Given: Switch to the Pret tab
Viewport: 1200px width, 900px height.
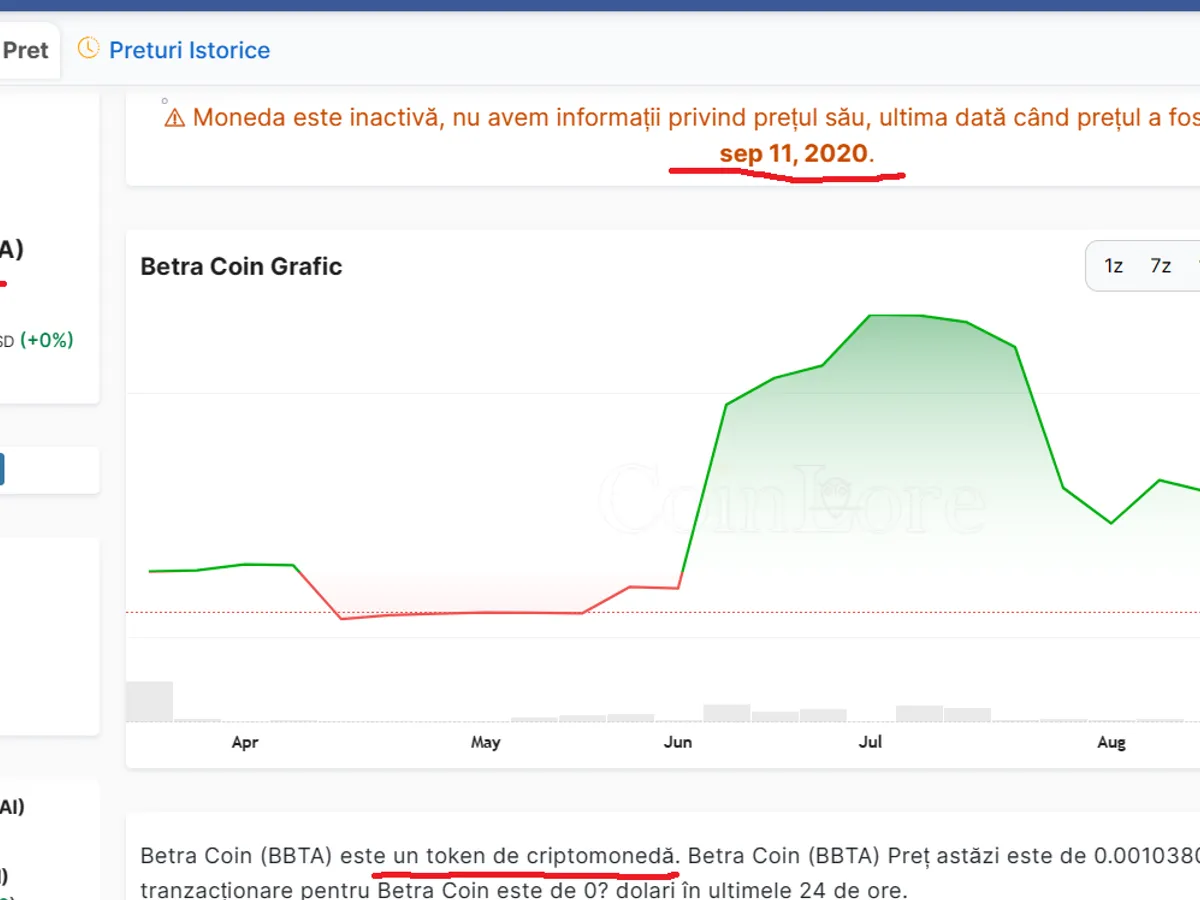Looking at the screenshot, I should pos(26,50).
